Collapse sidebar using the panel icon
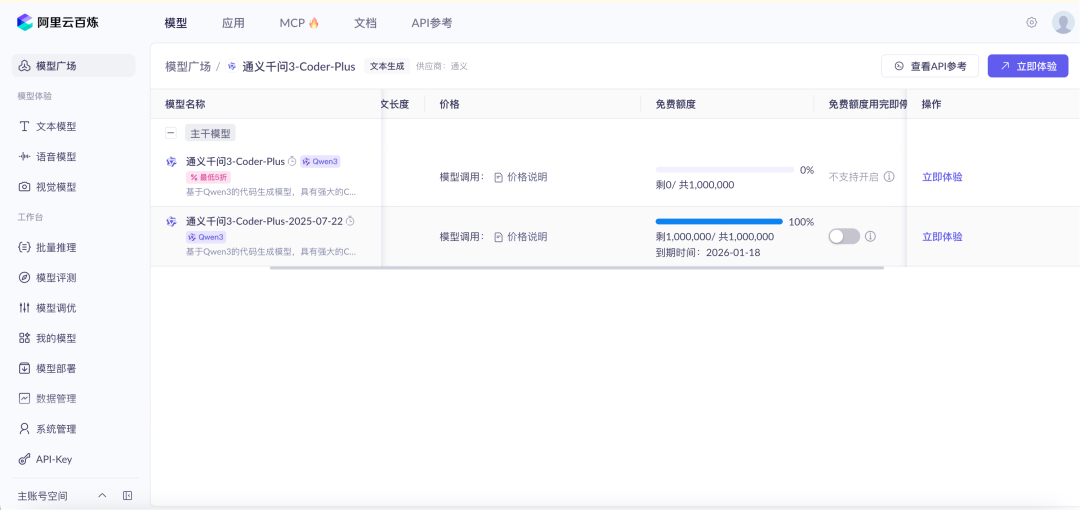The height and width of the screenshot is (510, 1080). pyautogui.click(x=127, y=496)
